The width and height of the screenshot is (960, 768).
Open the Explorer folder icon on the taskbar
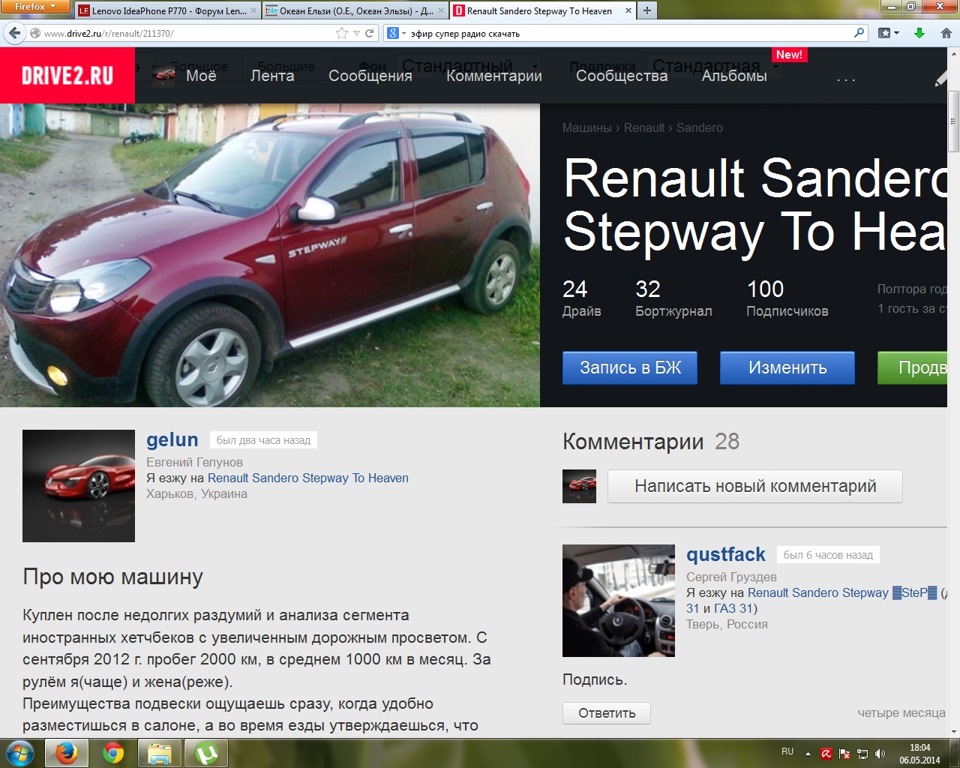[159, 753]
